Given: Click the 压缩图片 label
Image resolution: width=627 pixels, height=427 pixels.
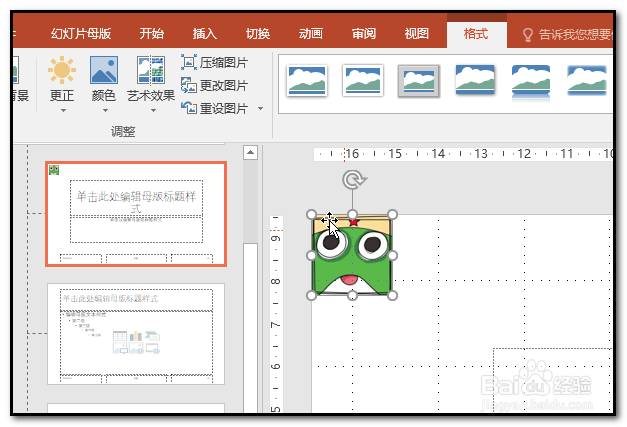Looking at the screenshot, I should (224, 63).
